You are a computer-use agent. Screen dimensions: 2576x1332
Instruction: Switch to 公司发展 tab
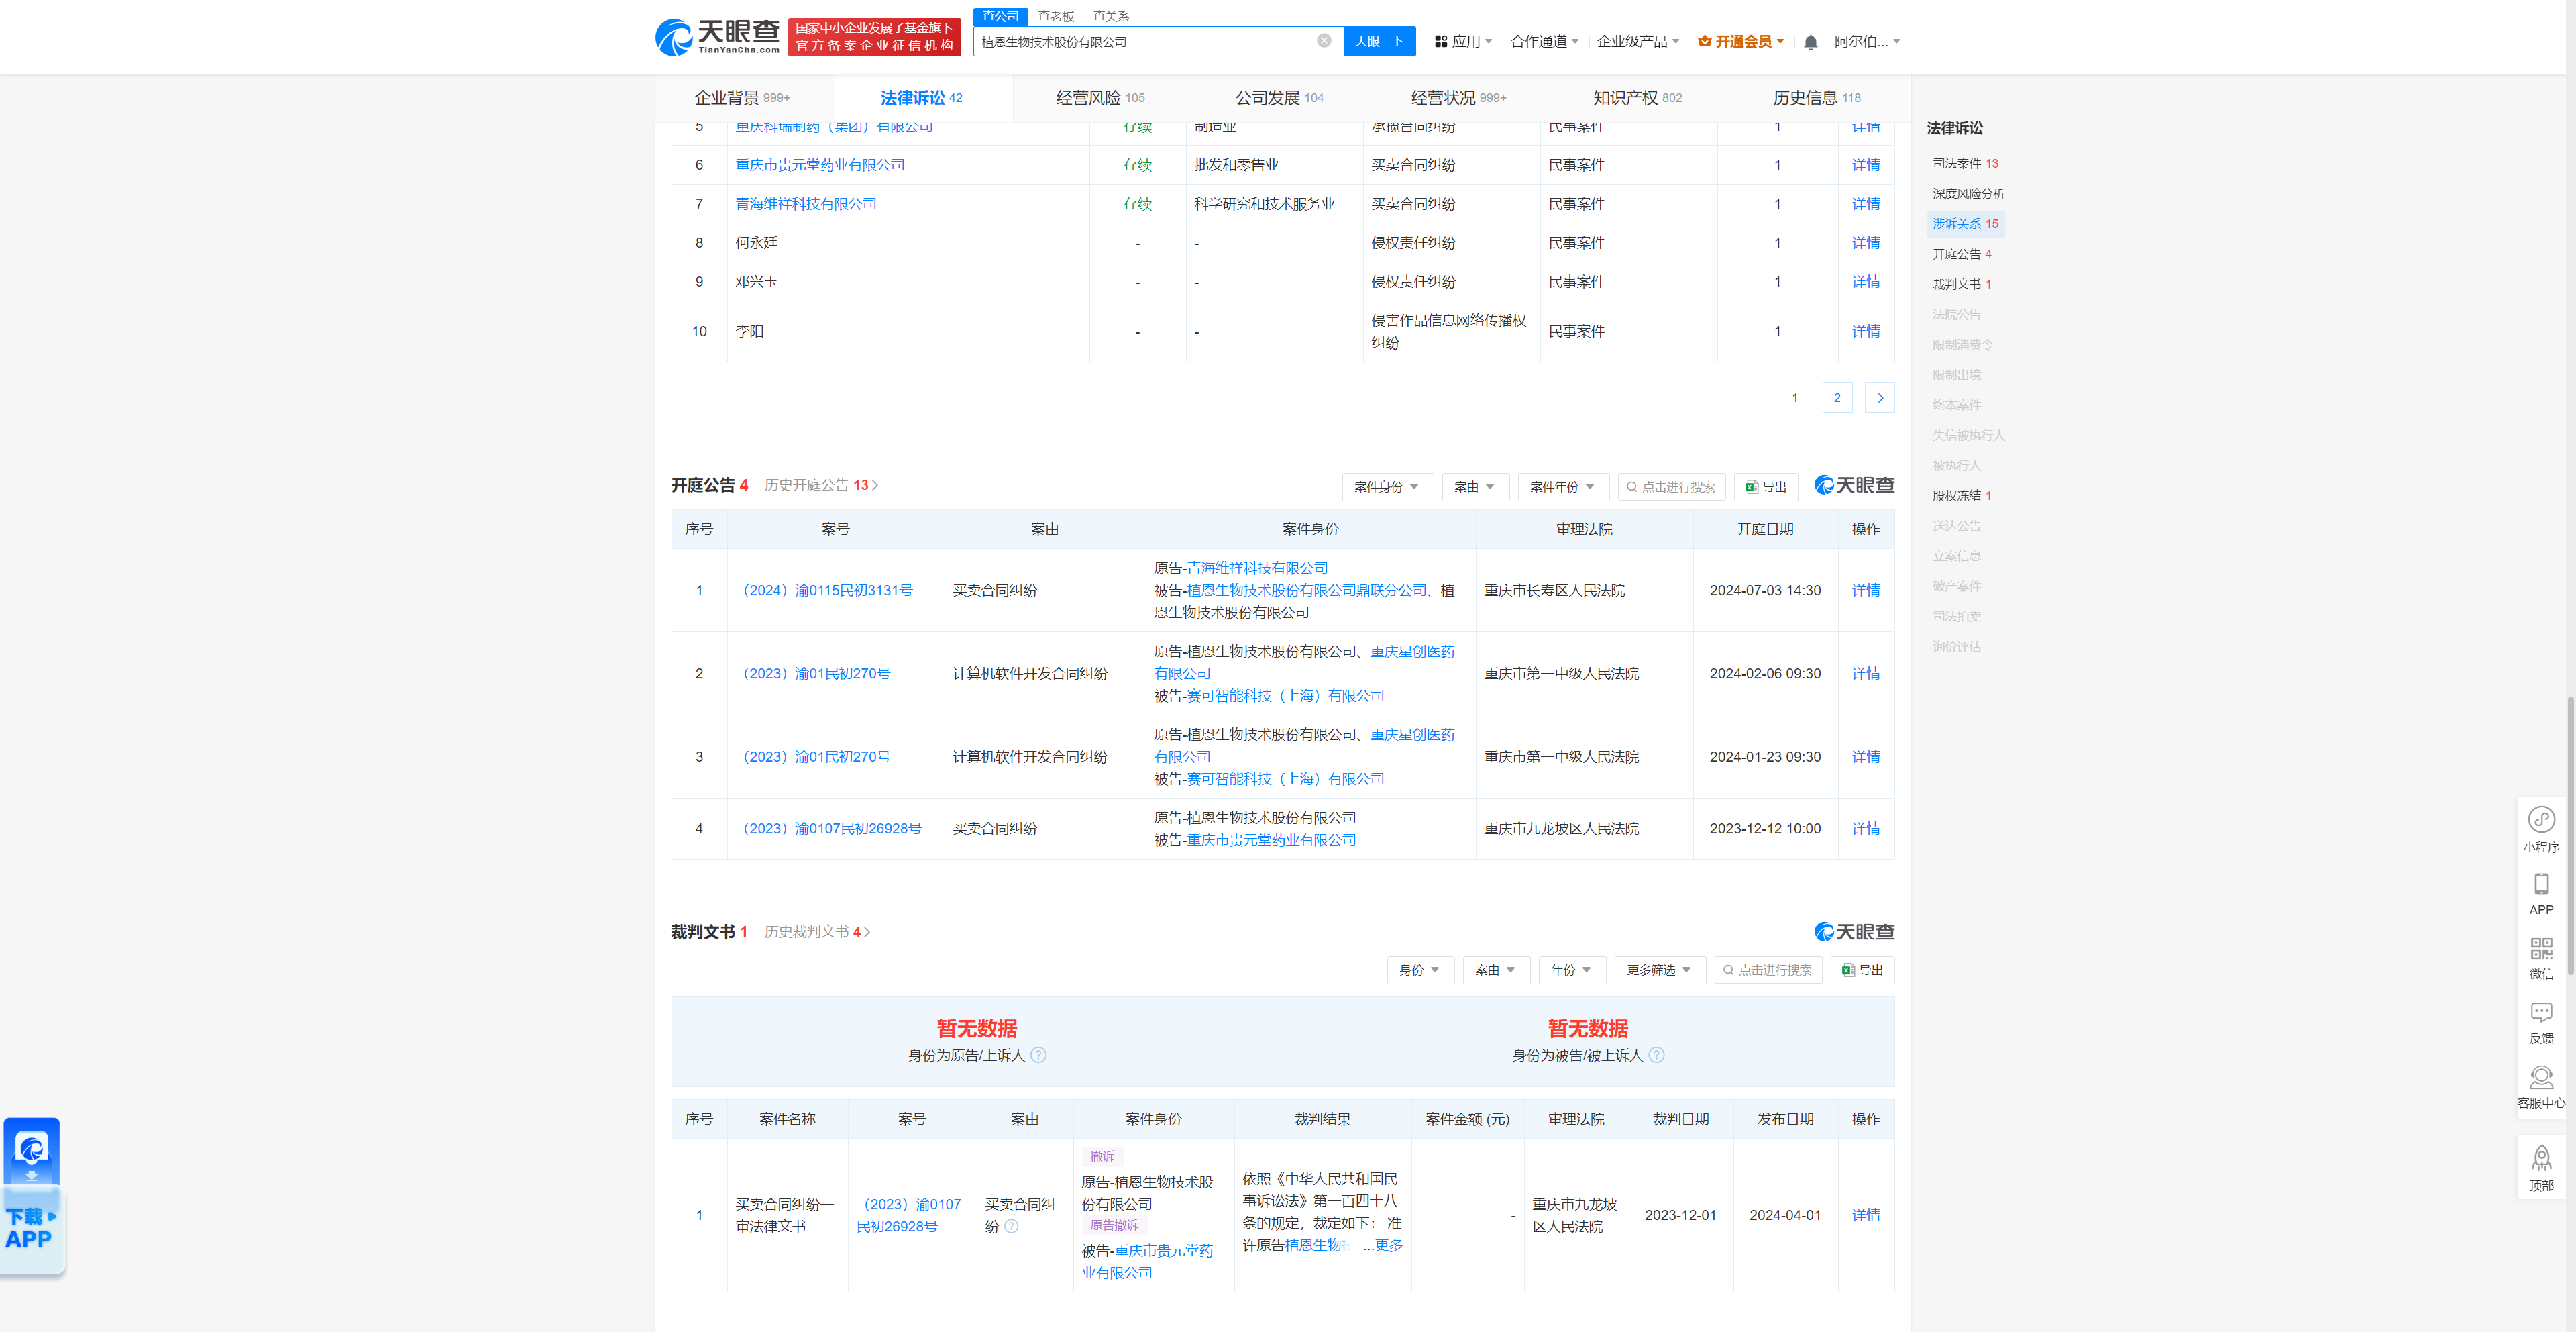1279,98
